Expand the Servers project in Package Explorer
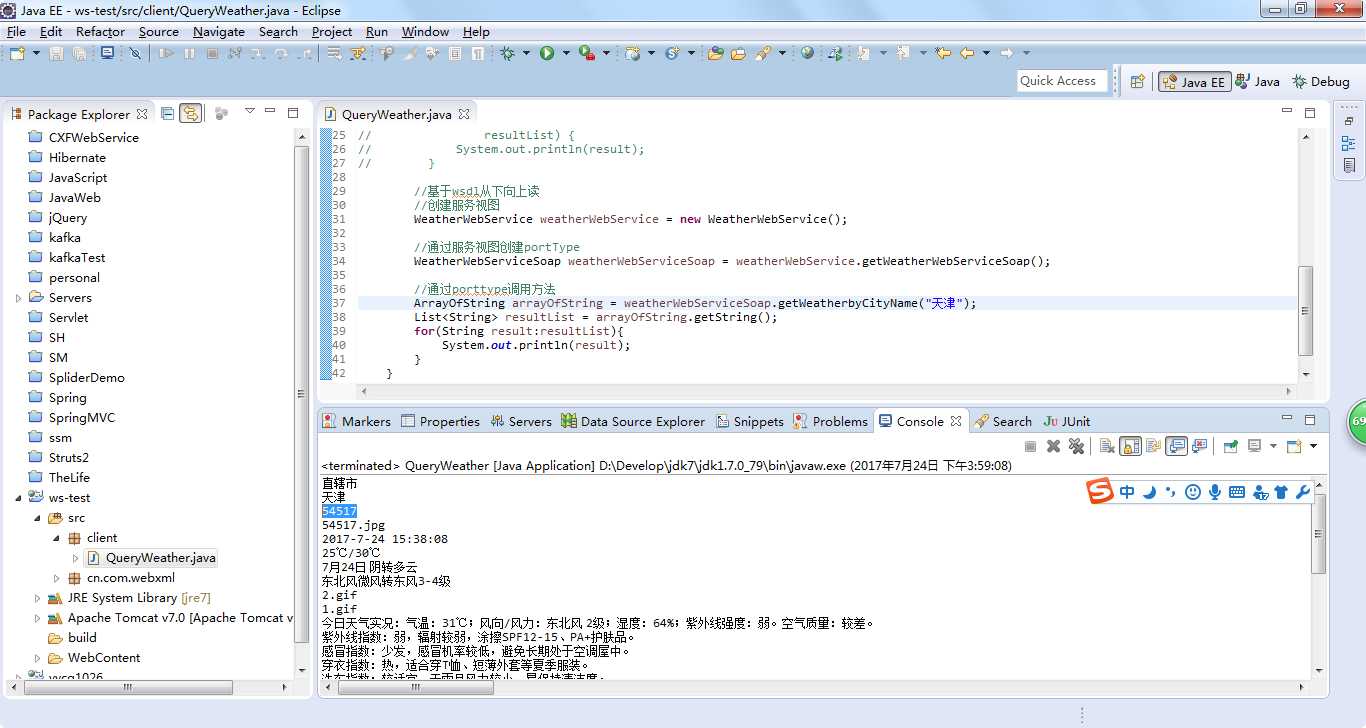 pos(18,298)
